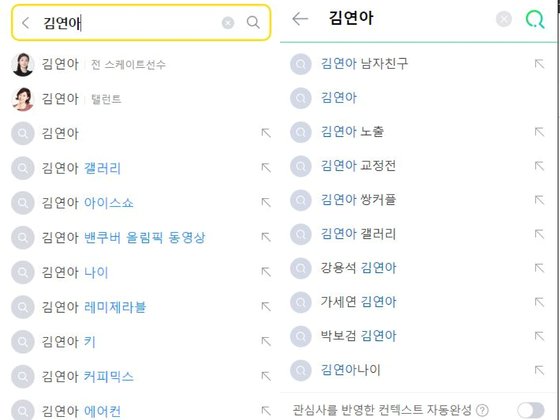Screen dimensions: 560x420
Task: Toggle the 컨텍스트 자동완성 switch
Action: pyautogui.click(x=531, y=410)
